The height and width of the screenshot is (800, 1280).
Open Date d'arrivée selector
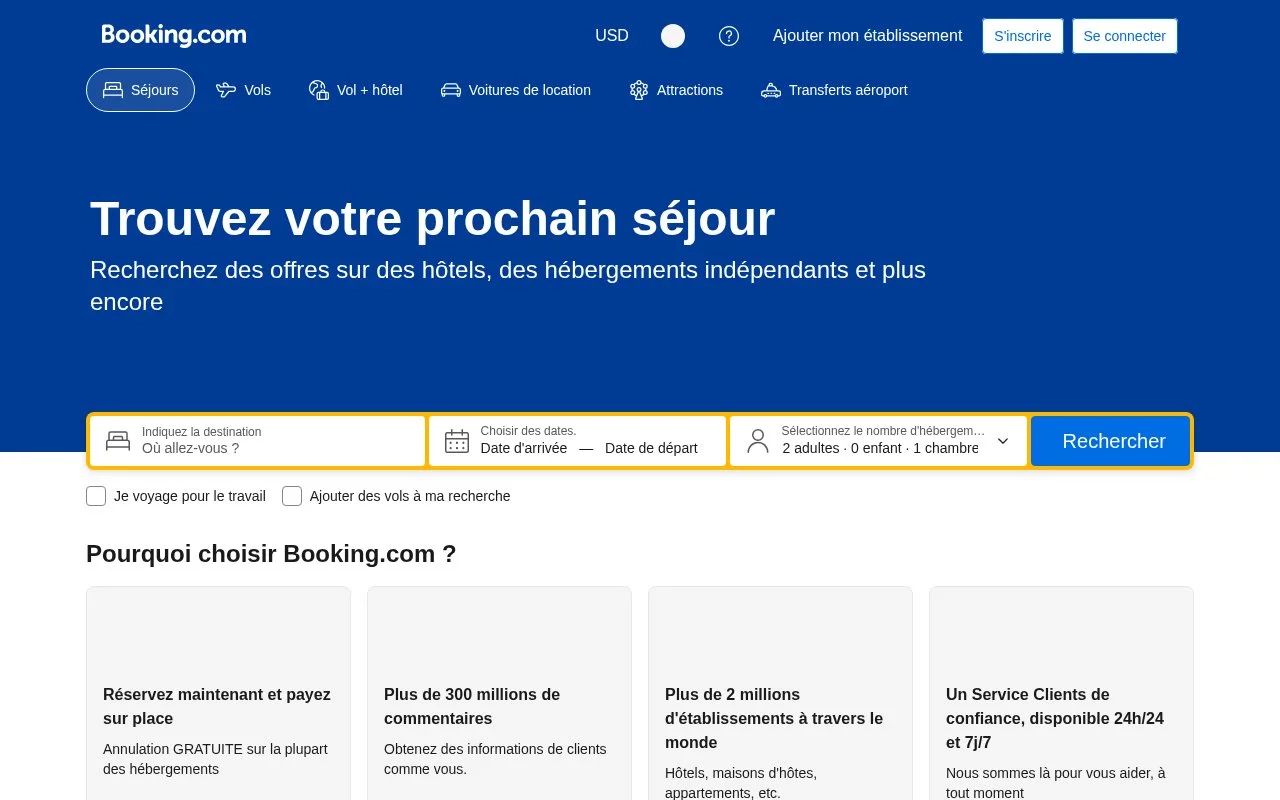click(x=524, y=448)
